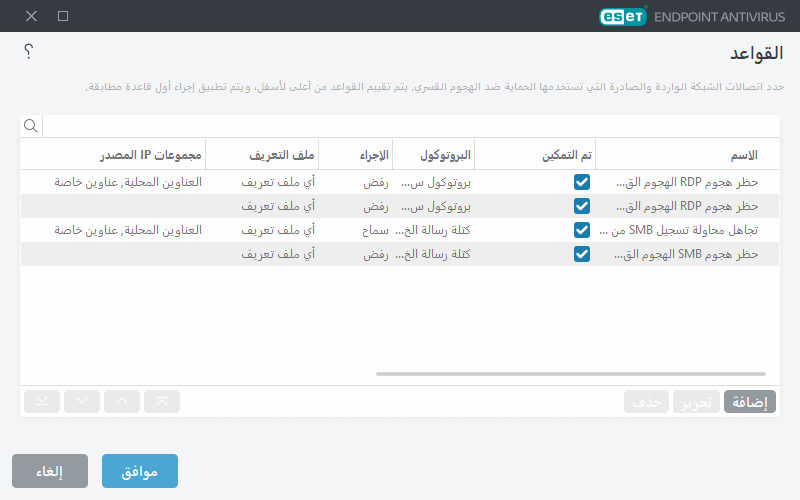Click the إضافة (Add) button

750,402
